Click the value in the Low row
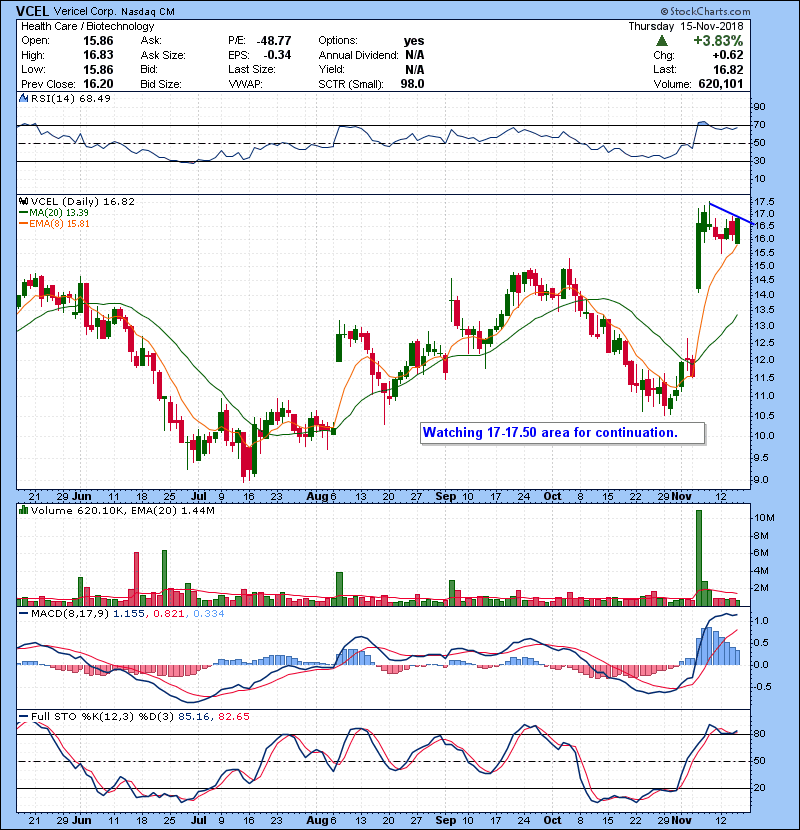Viewport: 800px width, 830px height. (98, 69)
